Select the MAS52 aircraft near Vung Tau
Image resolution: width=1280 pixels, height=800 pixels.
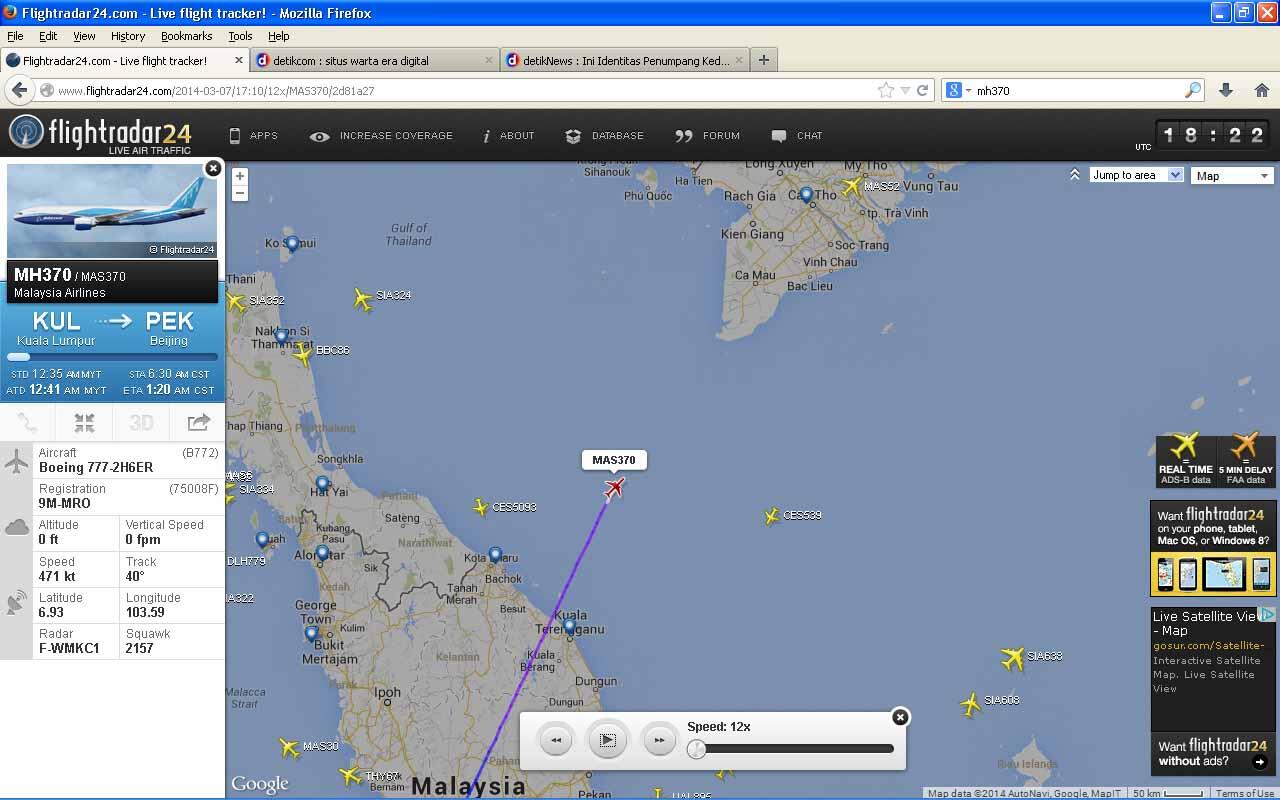click(x=851, y=186)
